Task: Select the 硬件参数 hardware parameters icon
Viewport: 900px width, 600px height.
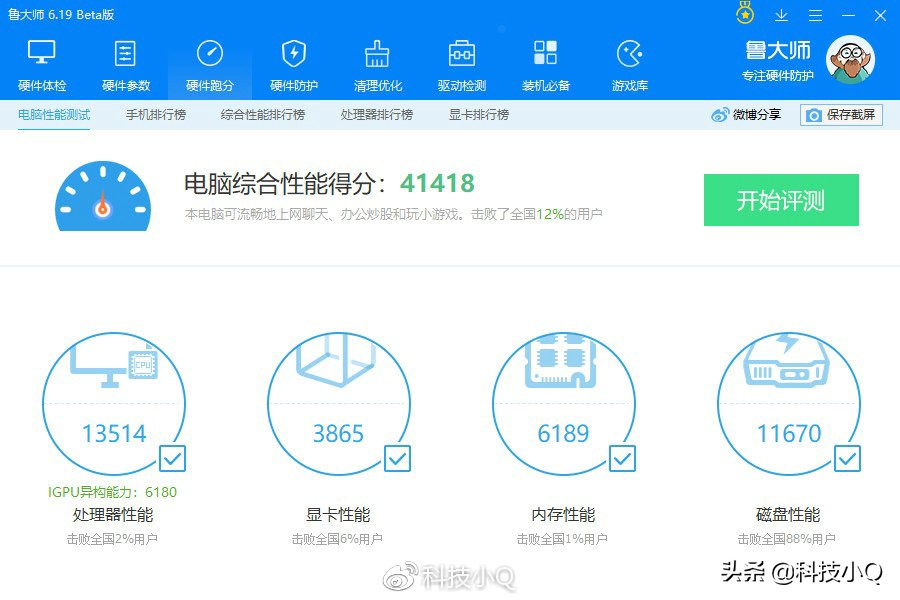Action: [126, 62]
